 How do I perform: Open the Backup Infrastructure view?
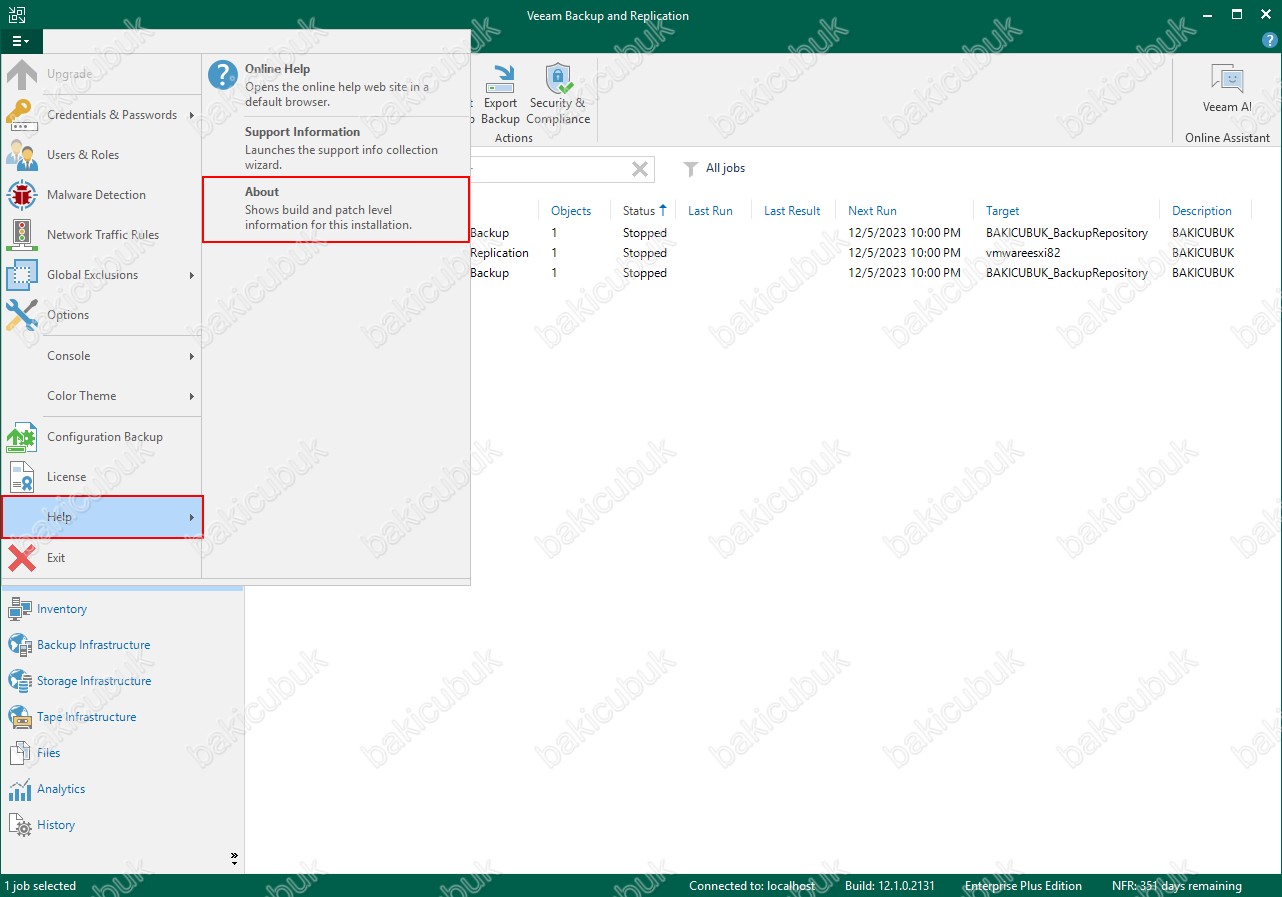[122, 645]
